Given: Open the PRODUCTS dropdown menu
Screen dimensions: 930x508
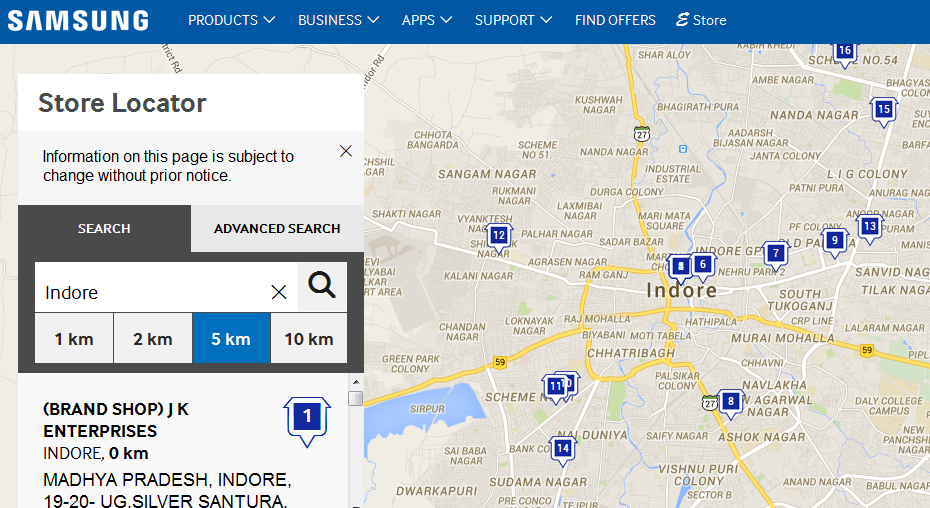Looking at the screenshot, I should (x=231, y=20).
